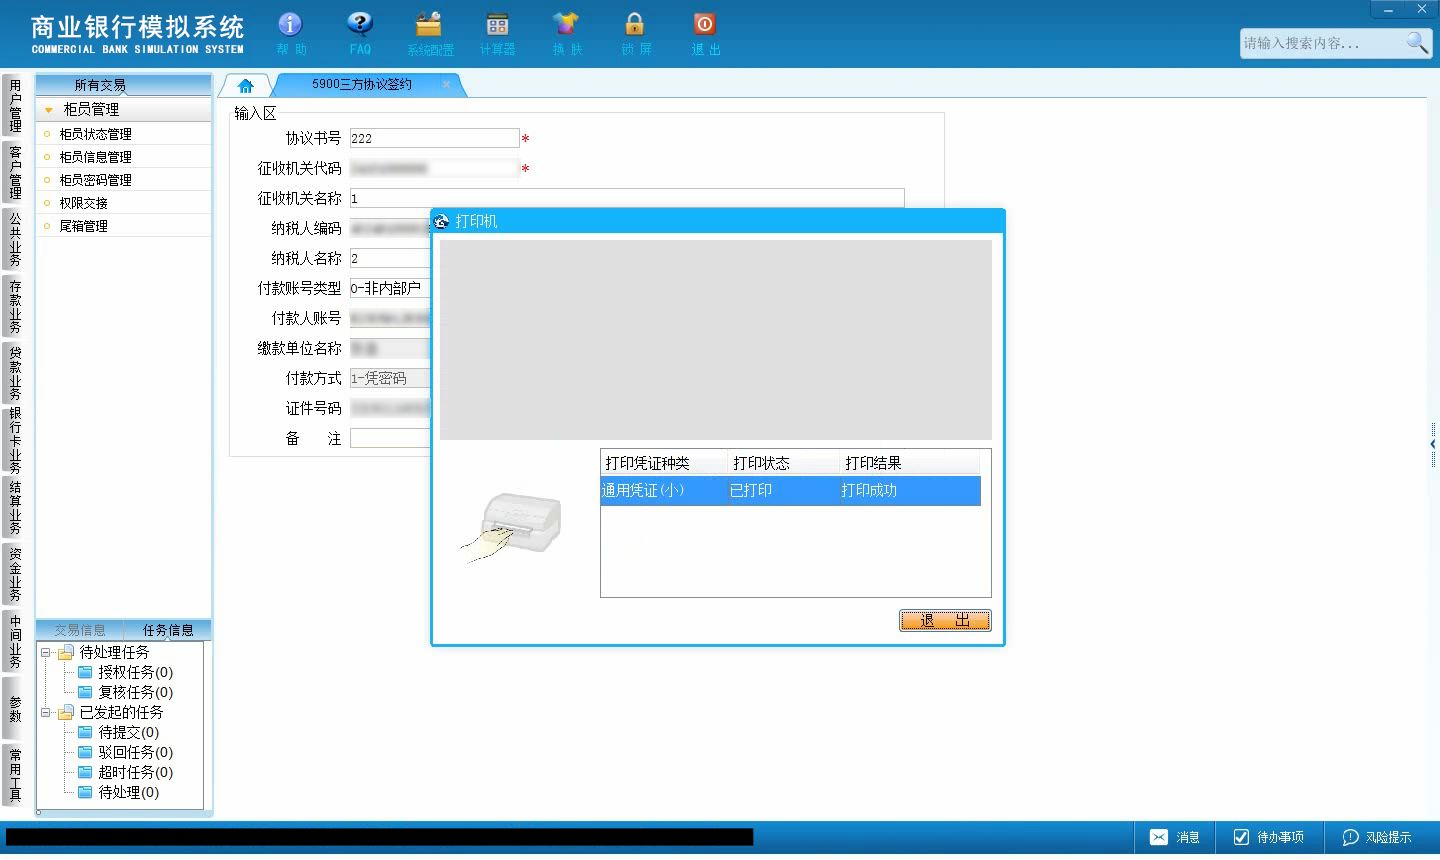Click the 征收机关代码 input field
Image resolution: width=1440 pixels, height=860 pixels.
click(x=434, y=168)
